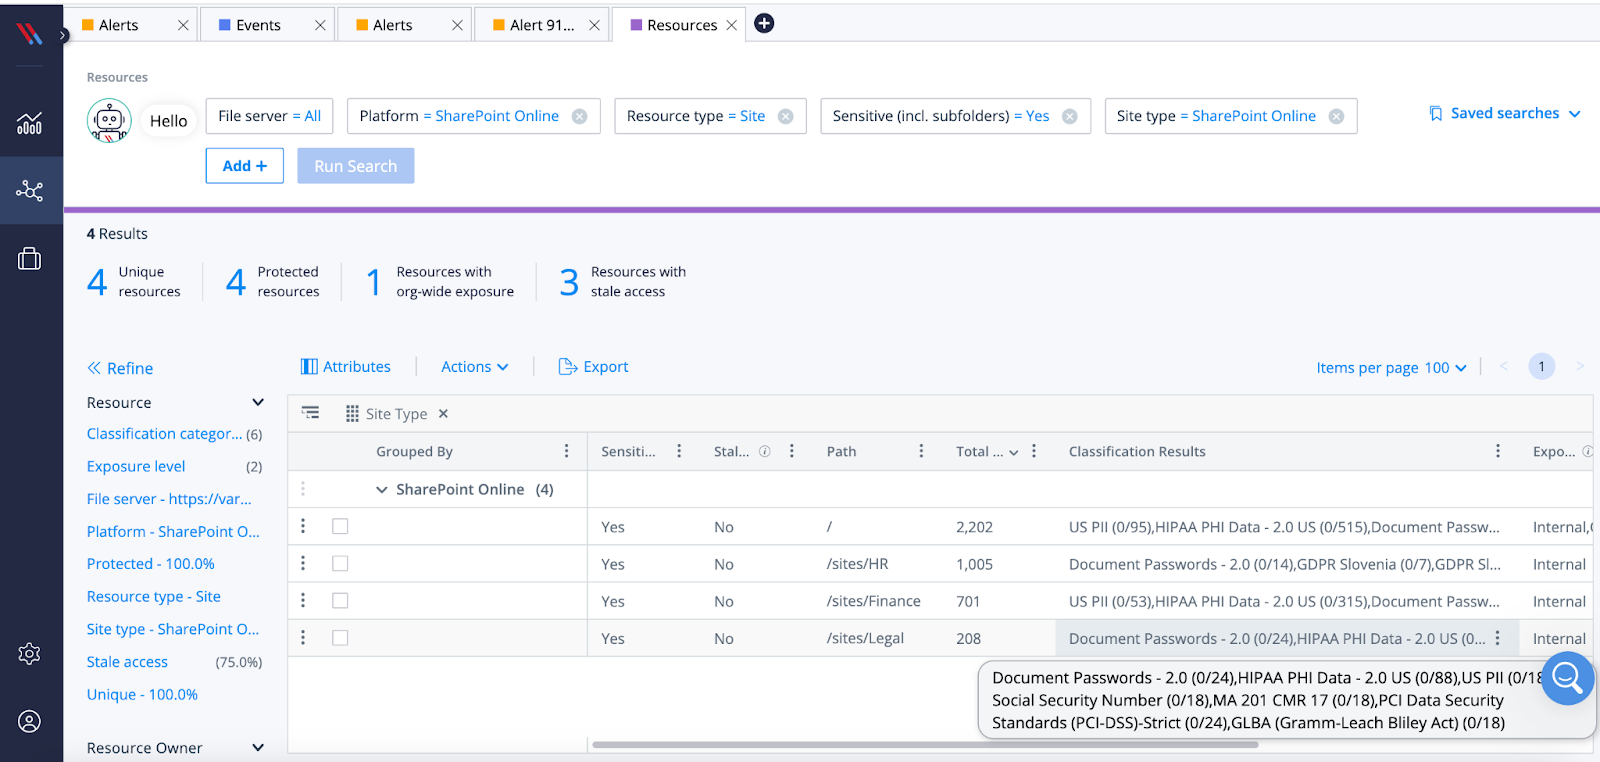Check the box for /sites/HR row

coord(340,564)
